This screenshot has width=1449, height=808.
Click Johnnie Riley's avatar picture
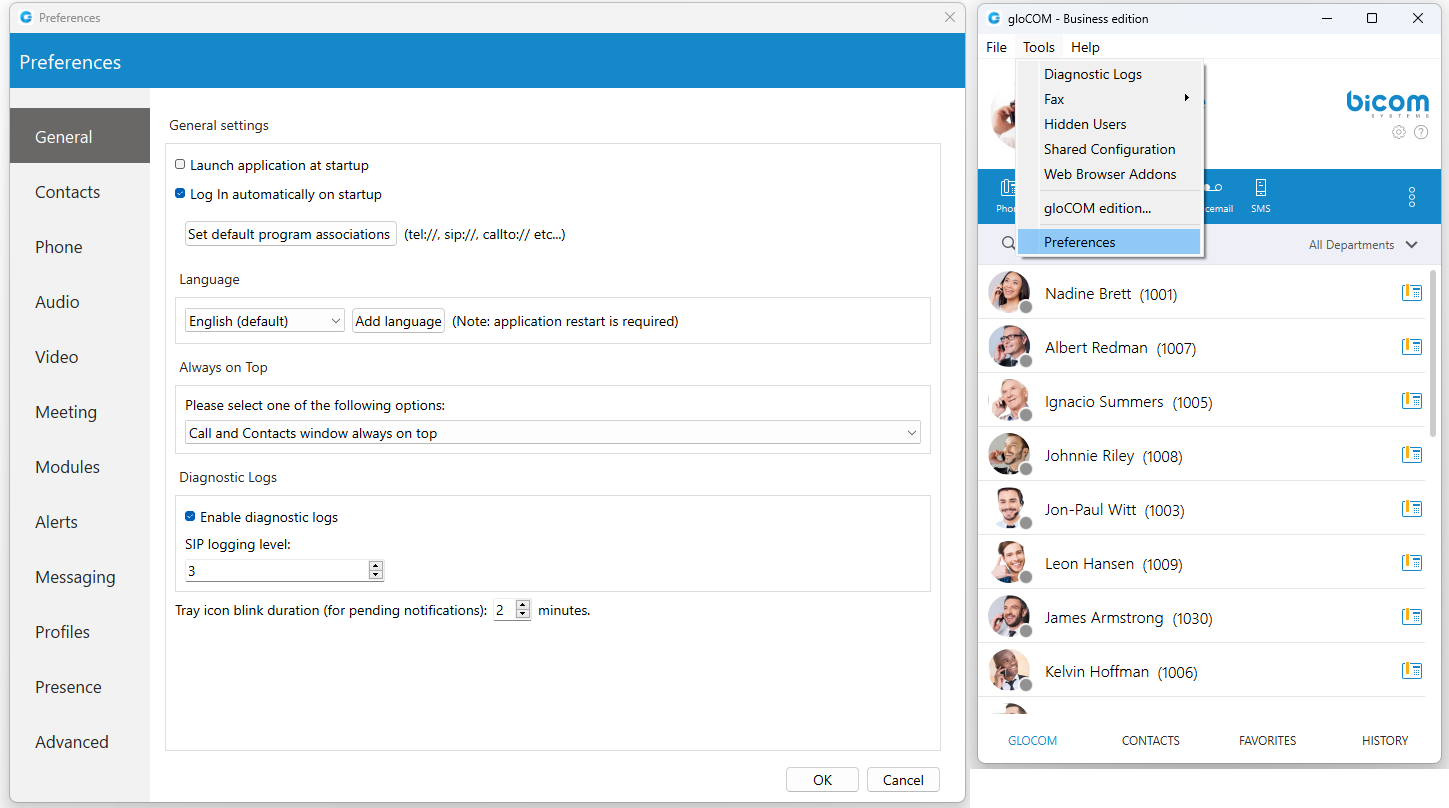tap(1009, 454)
